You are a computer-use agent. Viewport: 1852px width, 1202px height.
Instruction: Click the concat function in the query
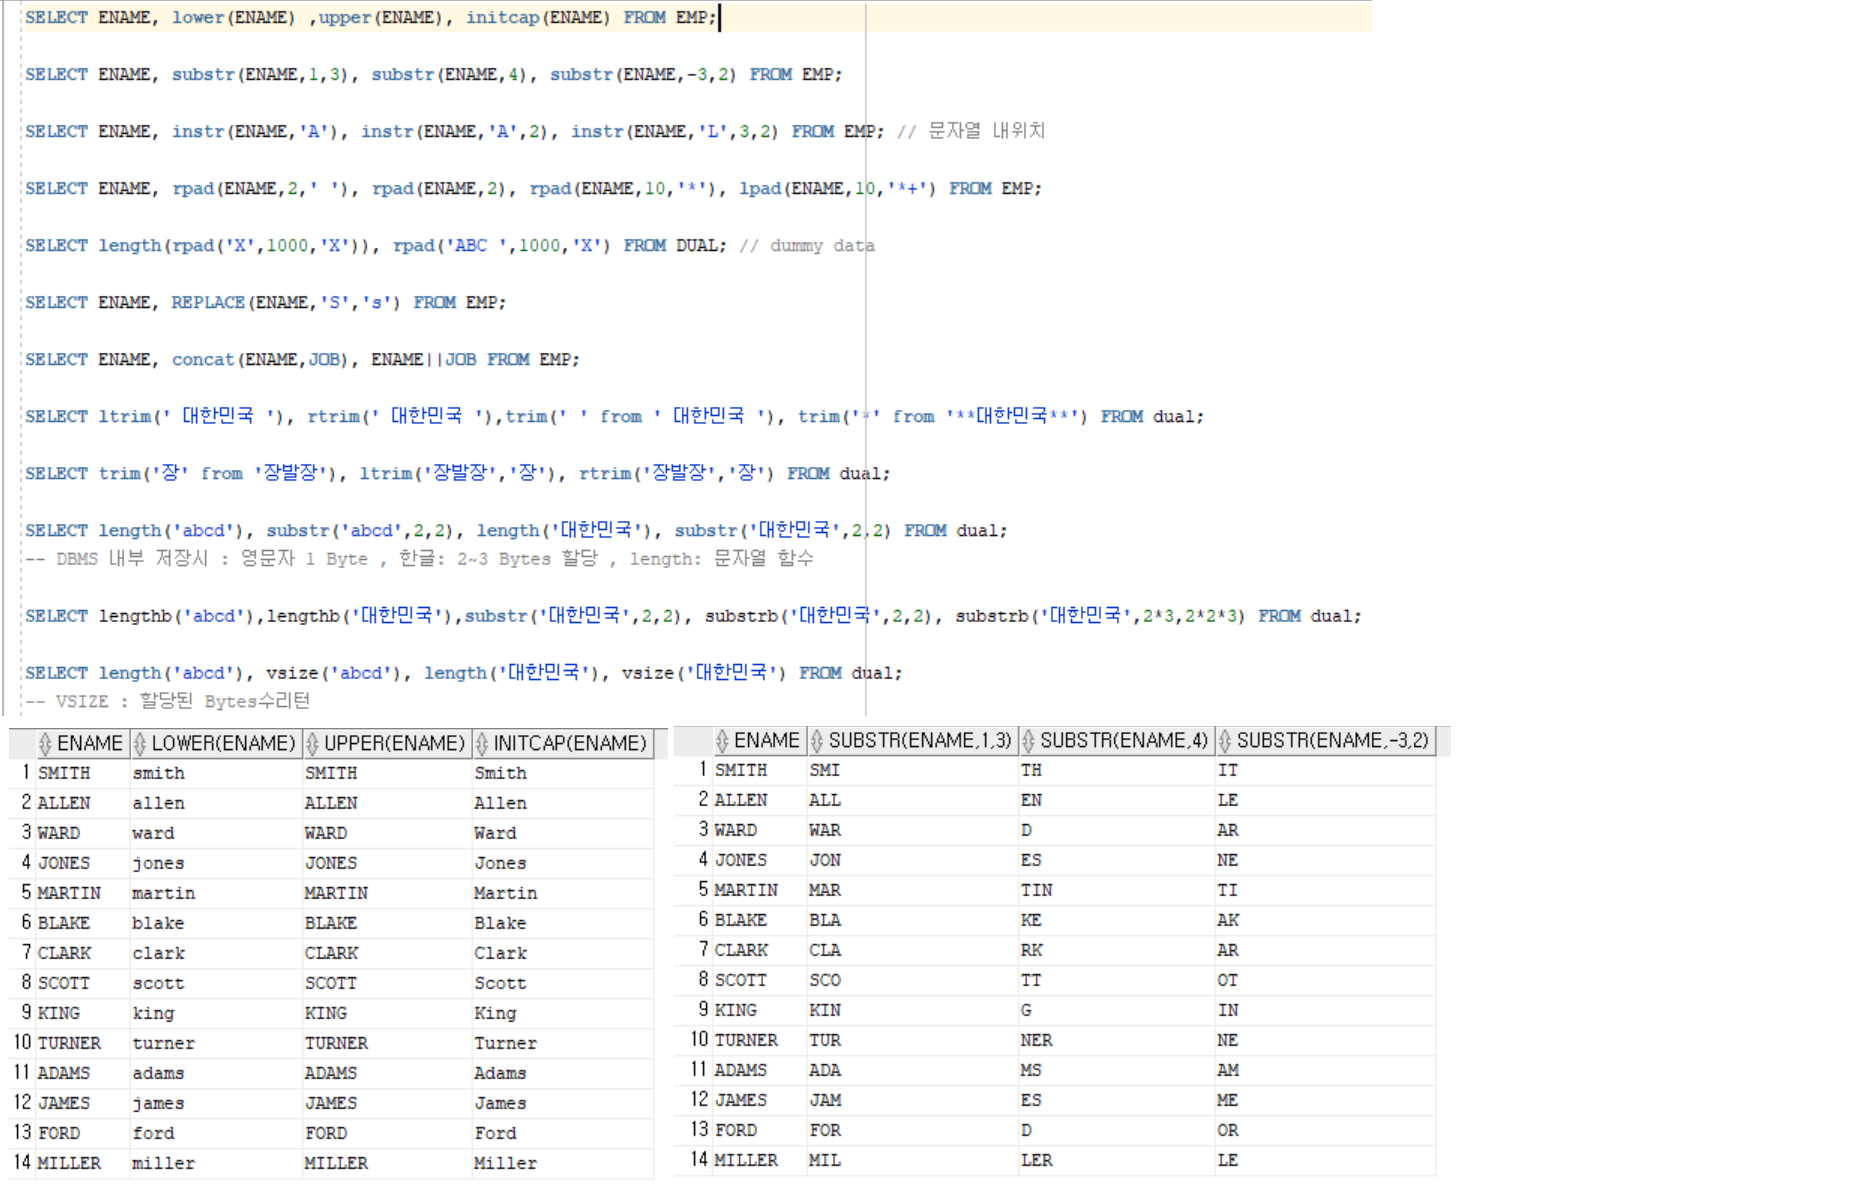[203, 359]
